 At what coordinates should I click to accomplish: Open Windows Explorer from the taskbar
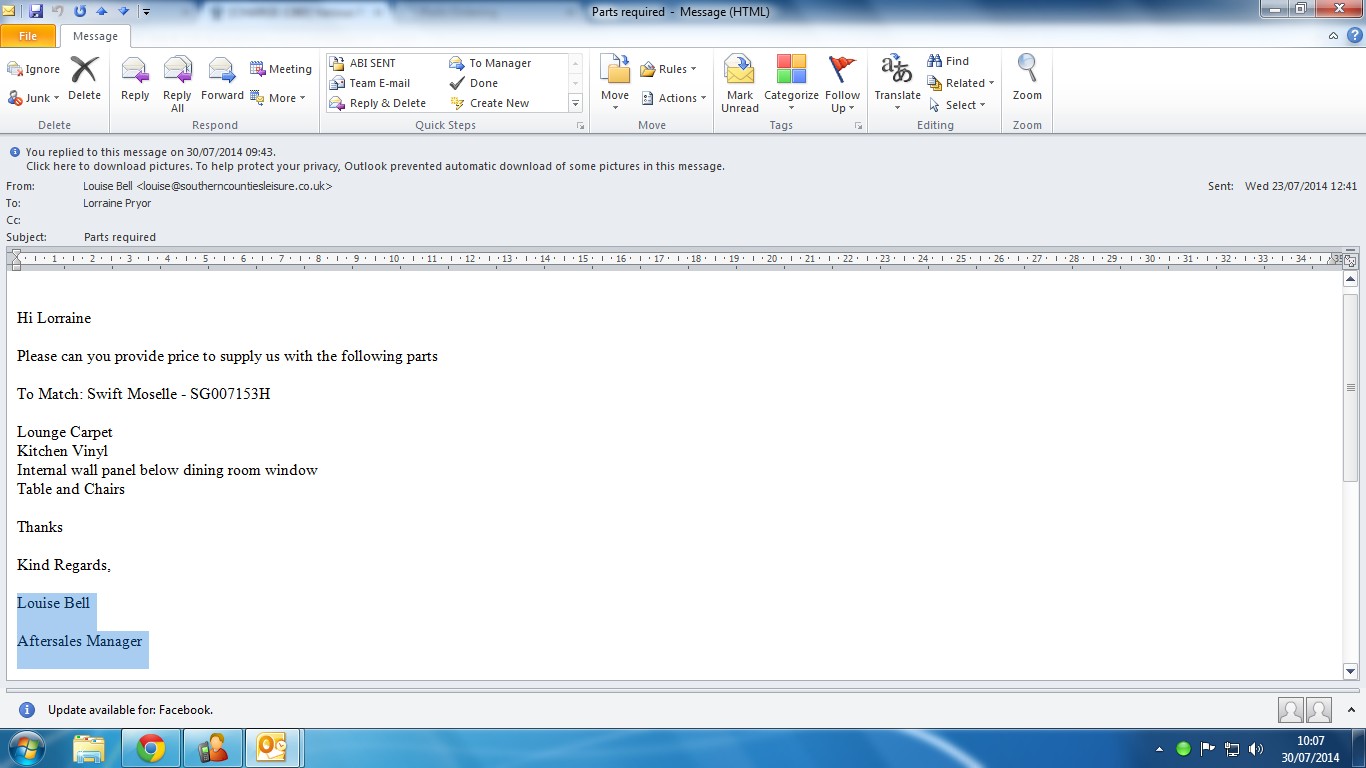tap(89, 748)
